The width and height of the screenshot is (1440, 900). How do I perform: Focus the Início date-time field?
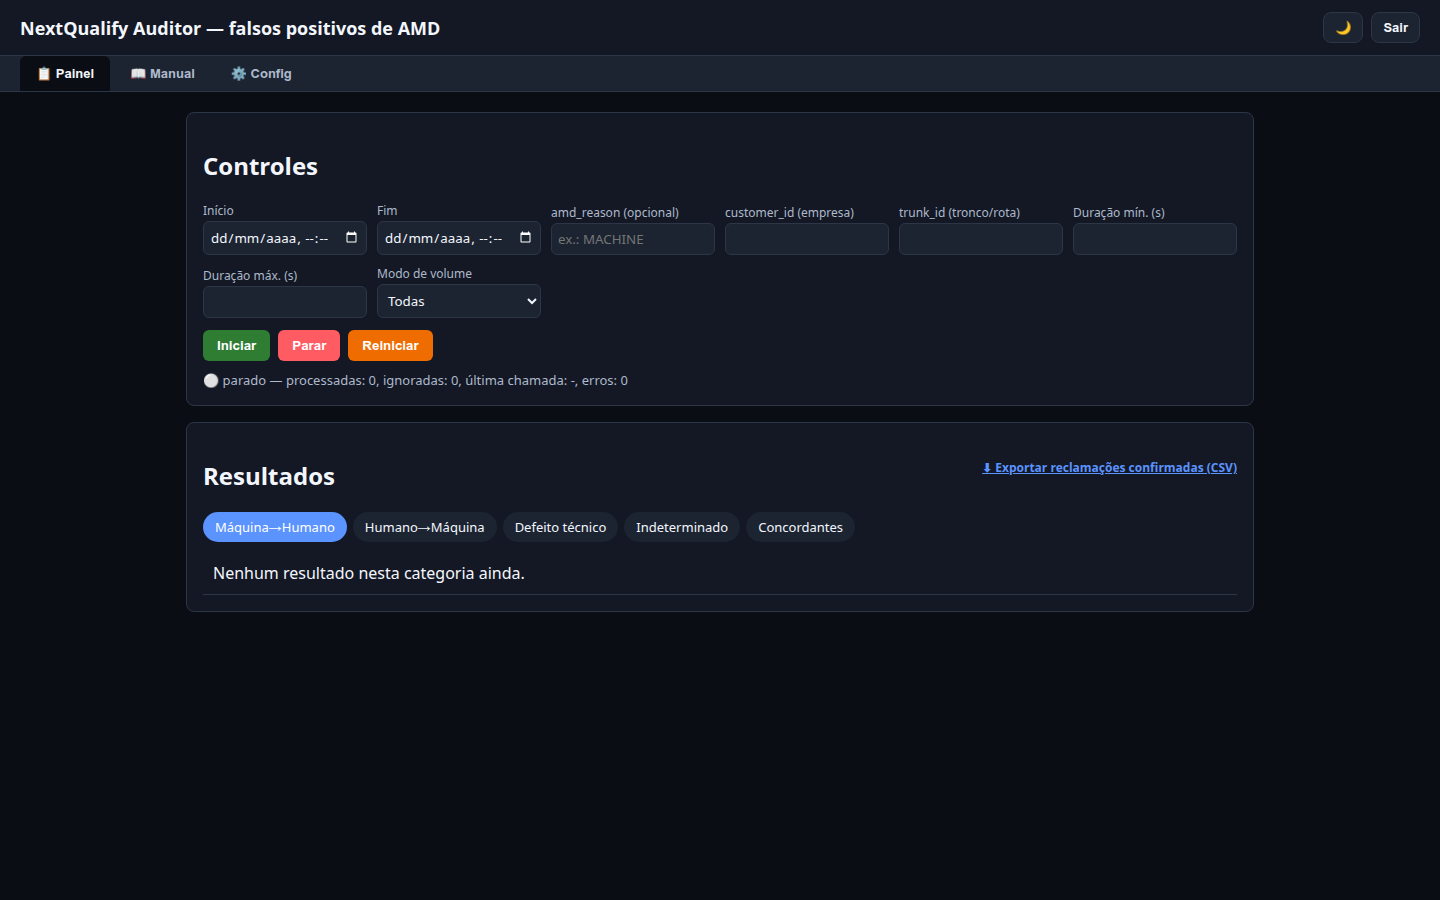(x=285, y=238)
